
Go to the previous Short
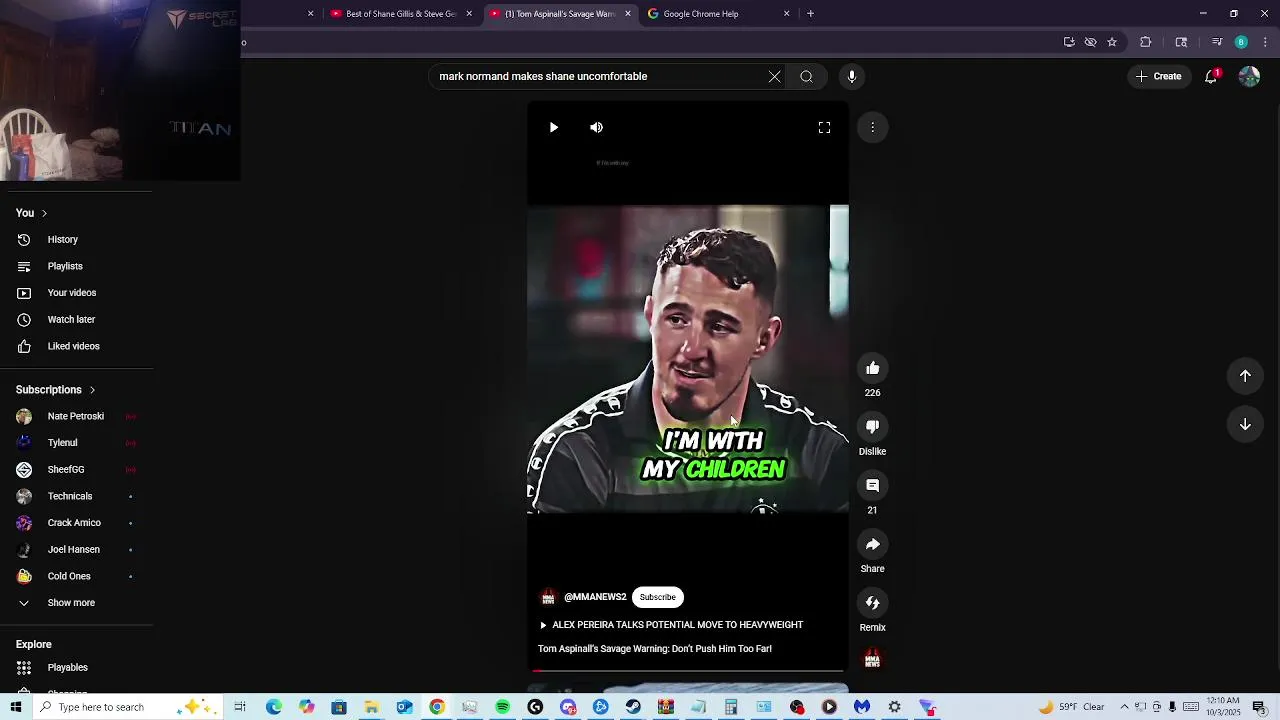tap(1245, 376)
